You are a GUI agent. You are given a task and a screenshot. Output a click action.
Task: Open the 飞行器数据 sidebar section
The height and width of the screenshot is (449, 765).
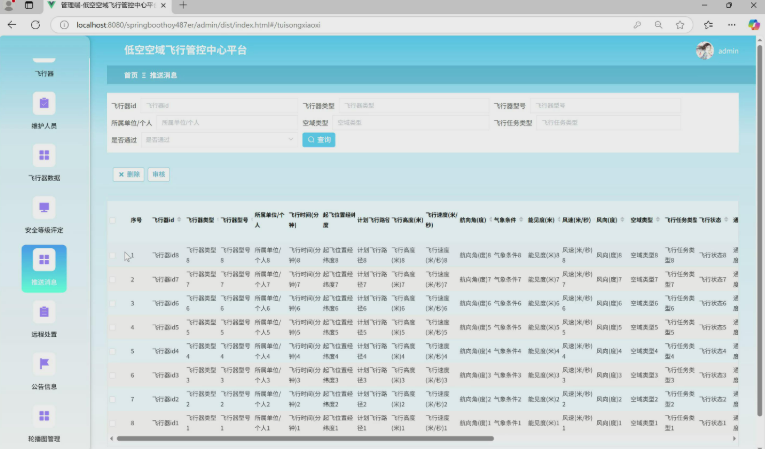pyautogui.click(x=44, y=162)
